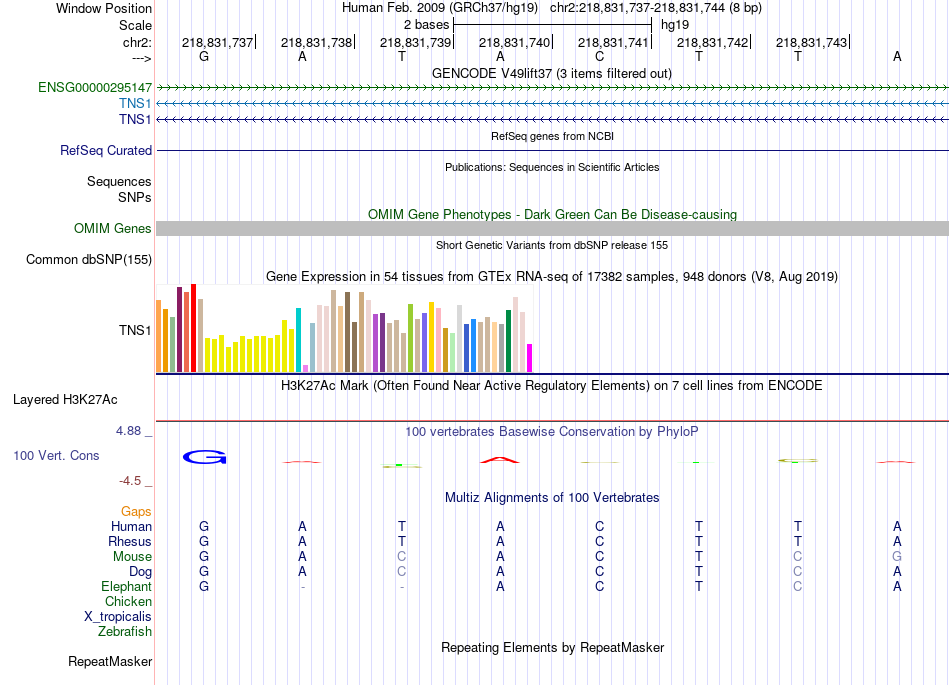Click the chr2:218,831,737-218,831,744 (8 bp) position text
The width and height of the screenshot is (950, 685).
coord(656,8)
